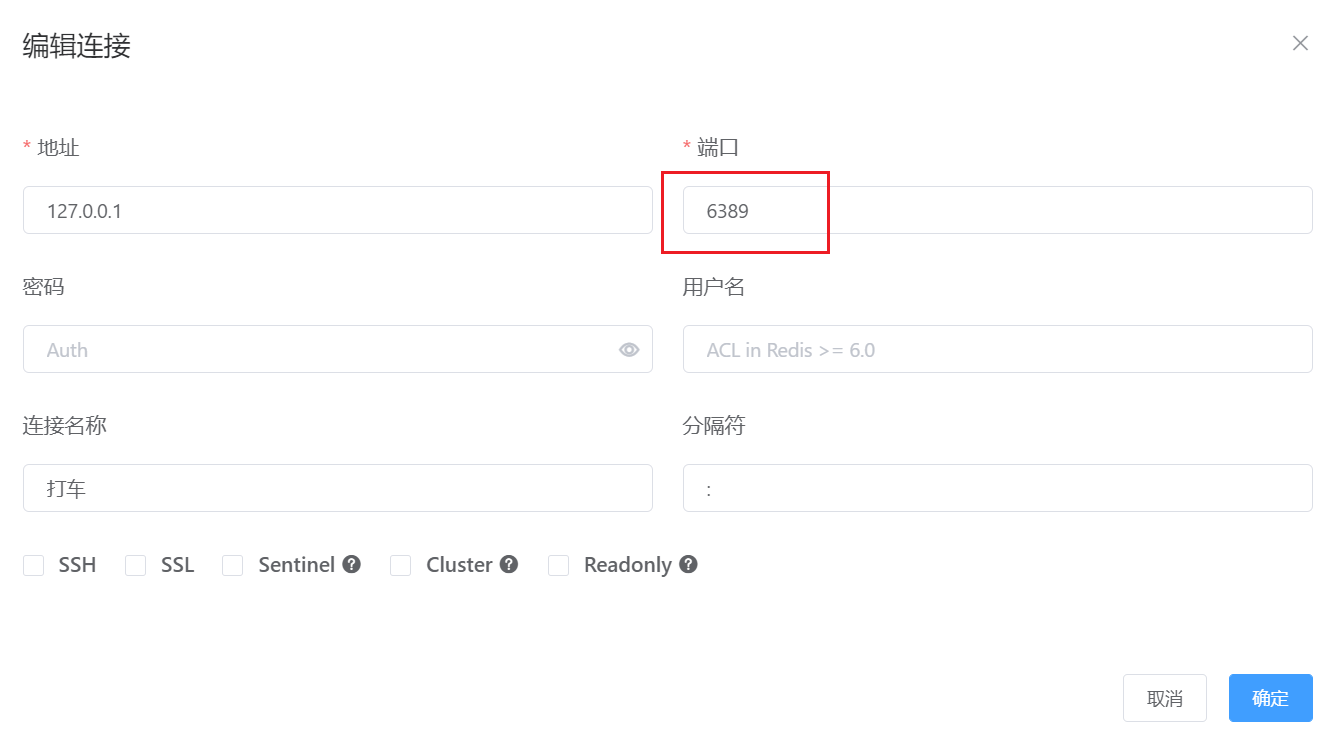Click the help icon beside Readonly
The height and width of the screenshot is (750, 1339).
[x=688, y=564]
